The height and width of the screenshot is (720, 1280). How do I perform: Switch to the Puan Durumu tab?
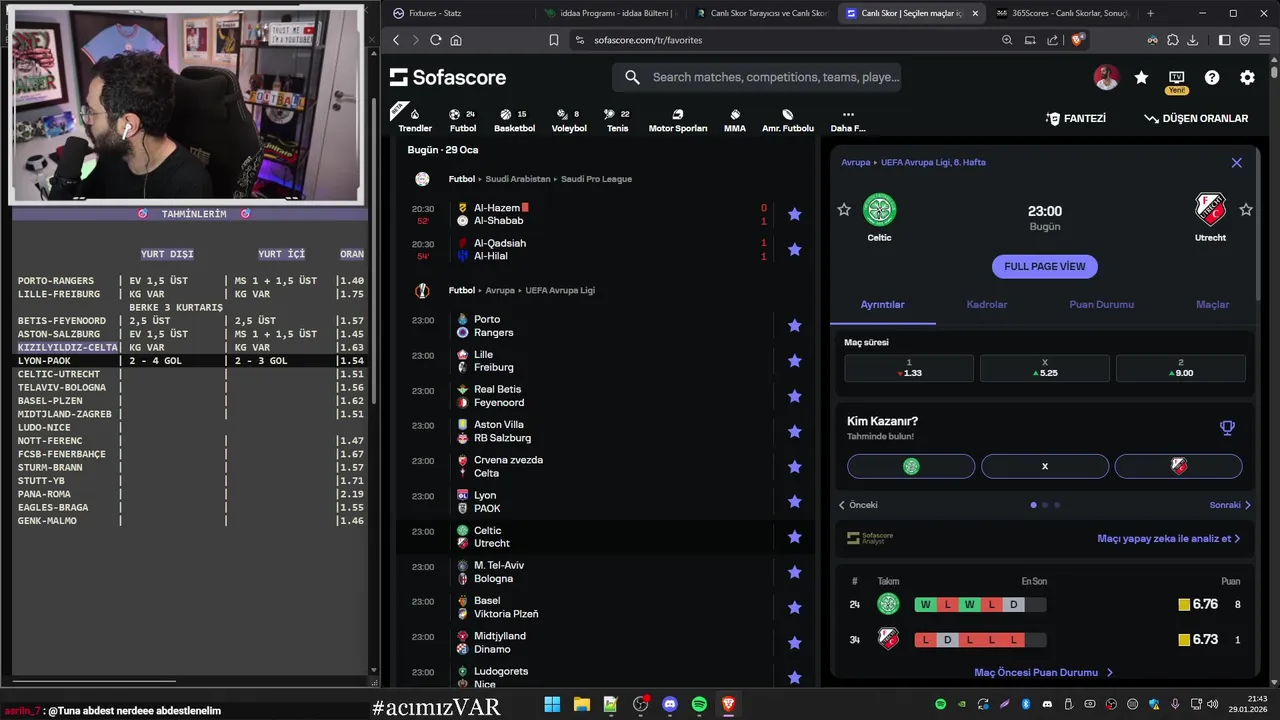[x=1101, y=304]
